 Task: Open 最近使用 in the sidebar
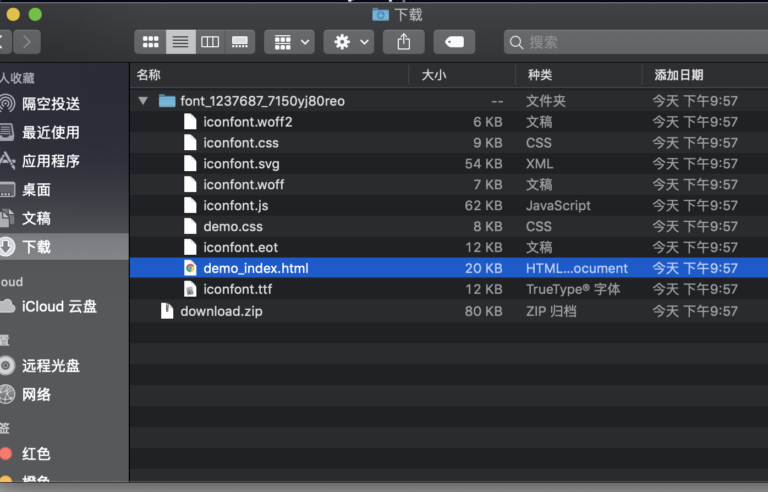click(x=51, y=132)
